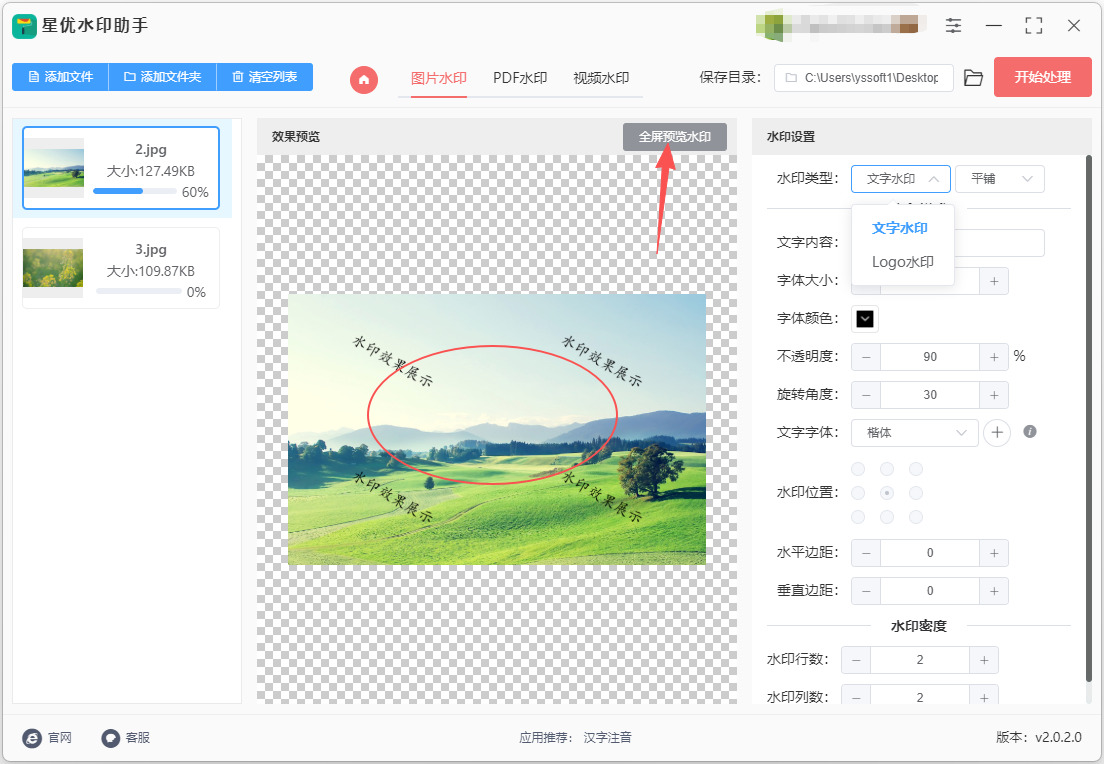
Task: Select the bottom-right watermark position radio
Action: coord(916,518)
